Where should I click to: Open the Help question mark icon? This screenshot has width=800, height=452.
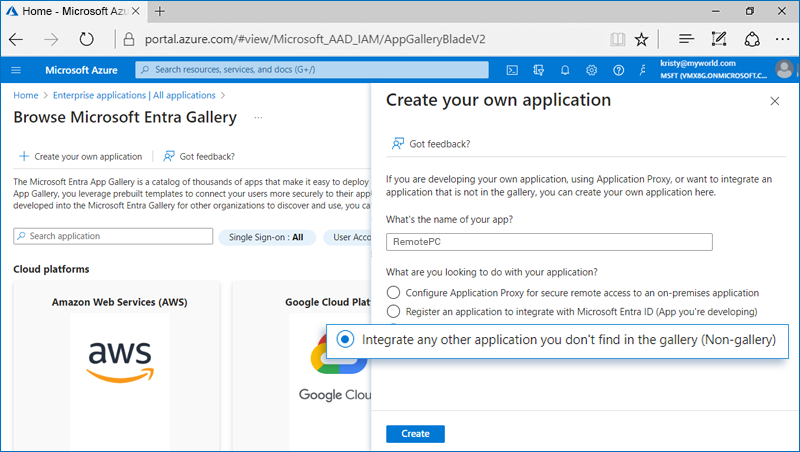(x=618, y=70)
